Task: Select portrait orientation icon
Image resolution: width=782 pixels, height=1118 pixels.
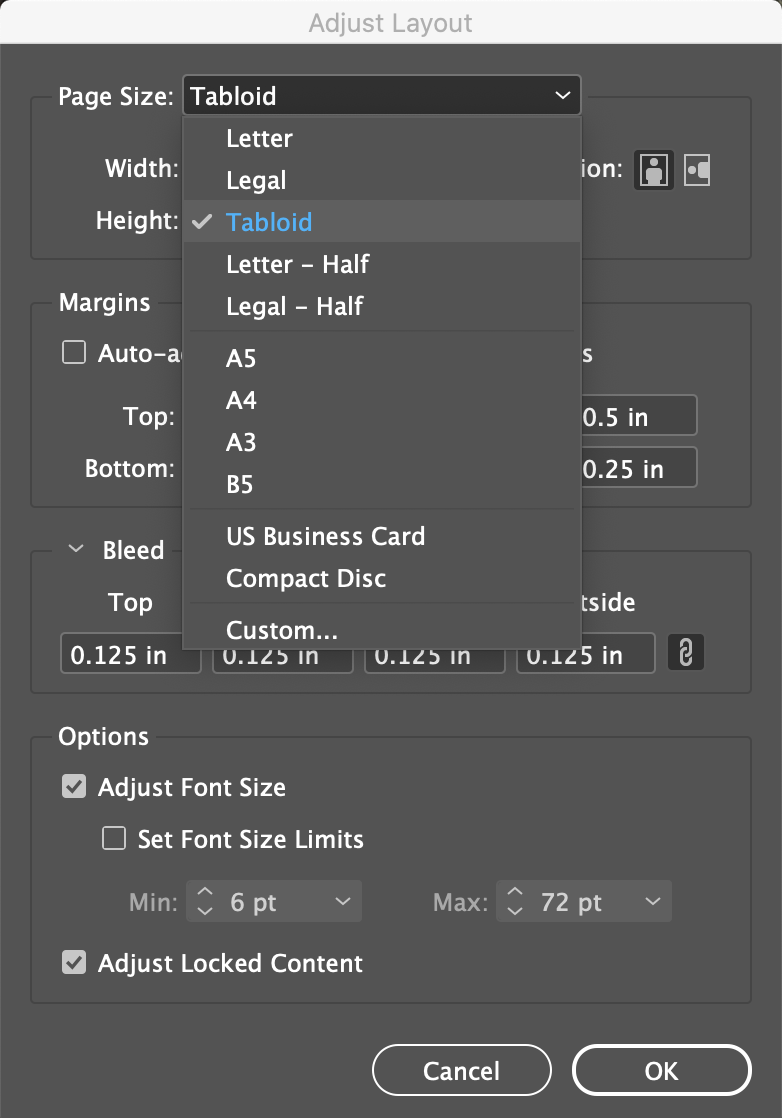Action: (x=654, y=170)
